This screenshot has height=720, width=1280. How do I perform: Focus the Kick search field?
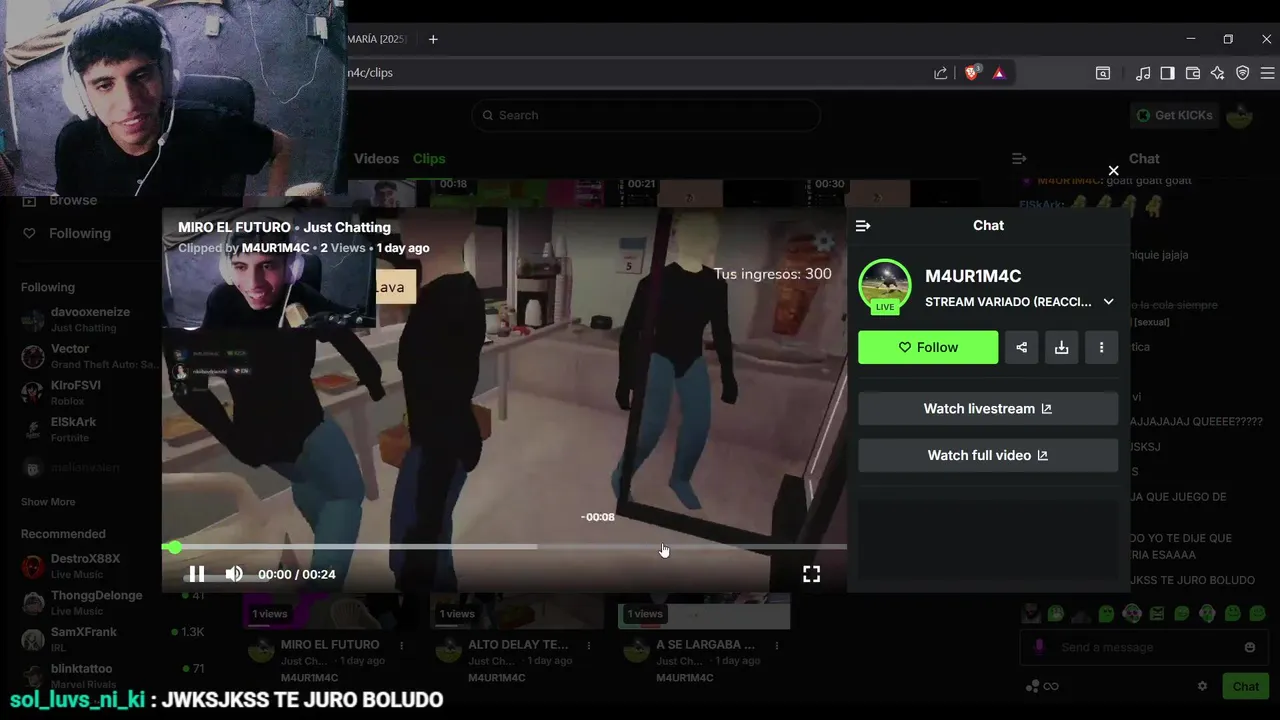point(646,115)
